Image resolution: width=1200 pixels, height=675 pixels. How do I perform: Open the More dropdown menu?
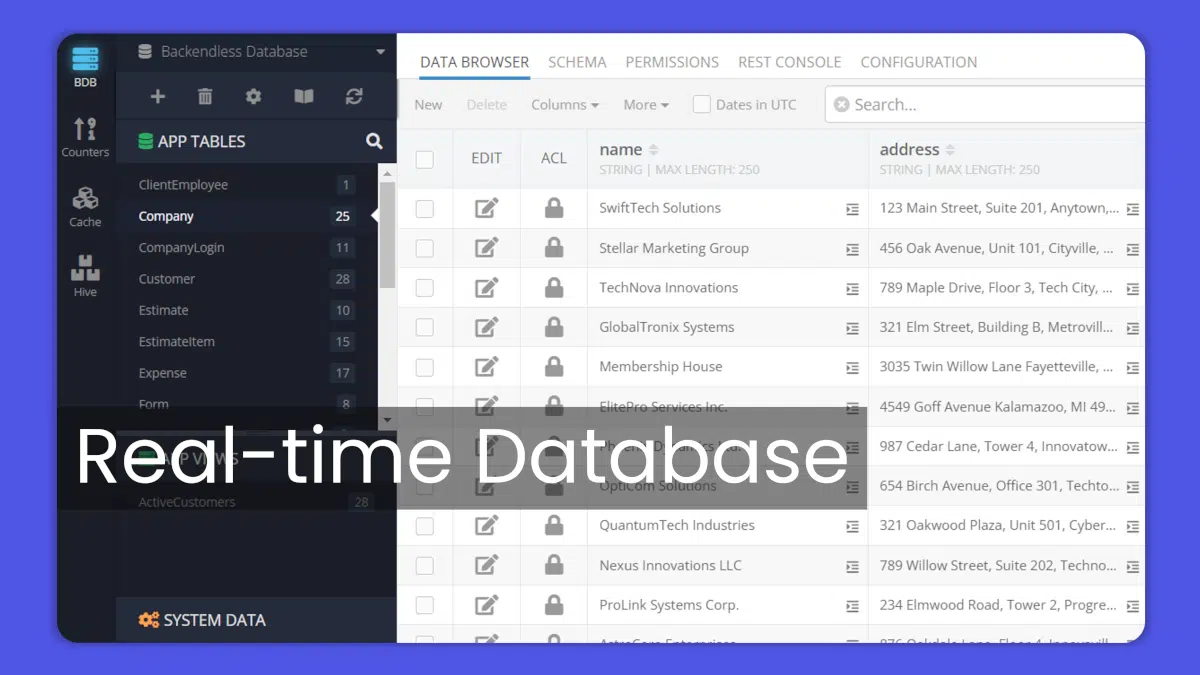tap(645, 104)
